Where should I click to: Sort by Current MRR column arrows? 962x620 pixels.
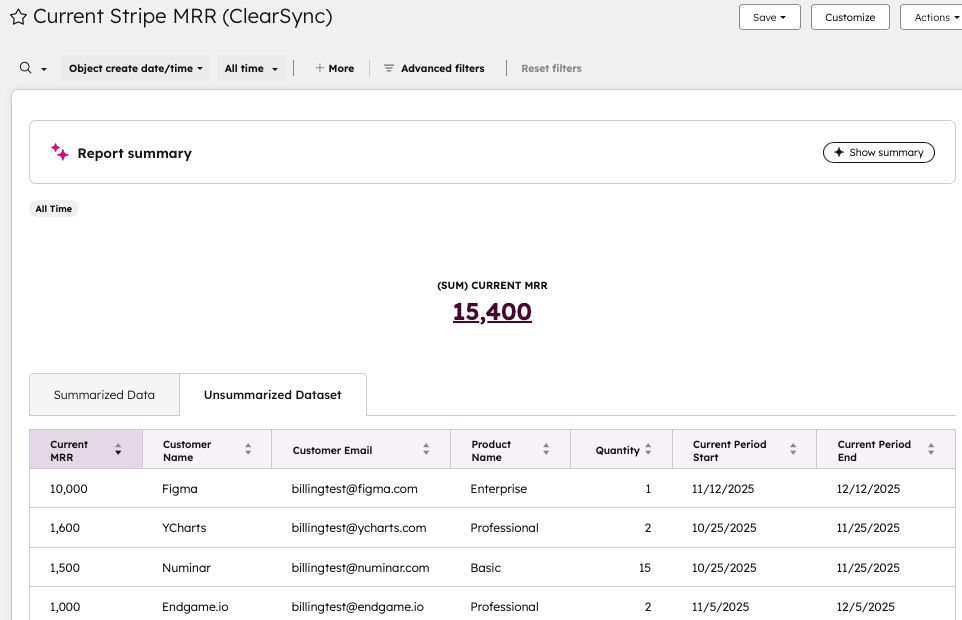[x=118, y=450]
